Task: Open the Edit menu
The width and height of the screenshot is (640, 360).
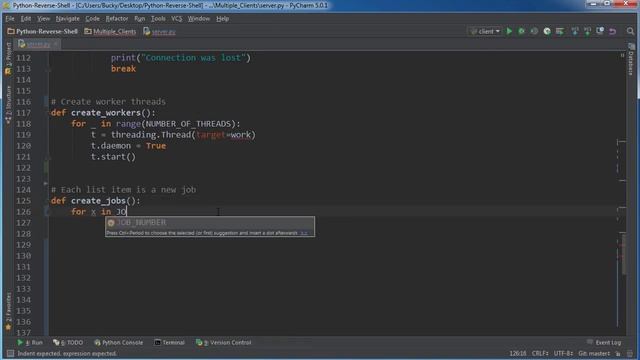Action: click(x=26, y=19)
